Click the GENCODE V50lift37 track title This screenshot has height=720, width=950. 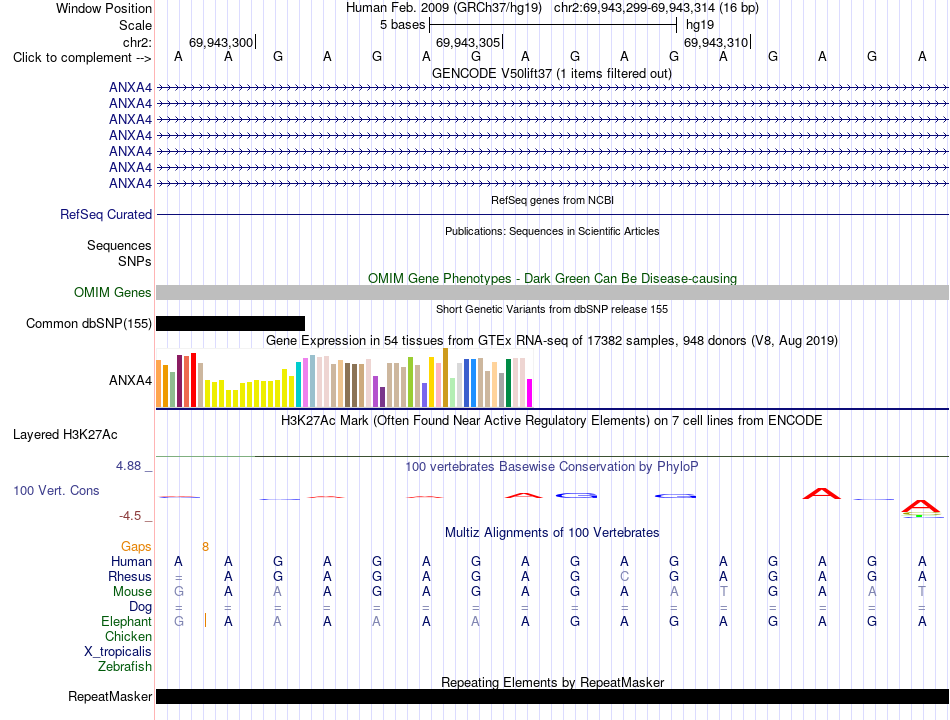[x=552, y=74]
